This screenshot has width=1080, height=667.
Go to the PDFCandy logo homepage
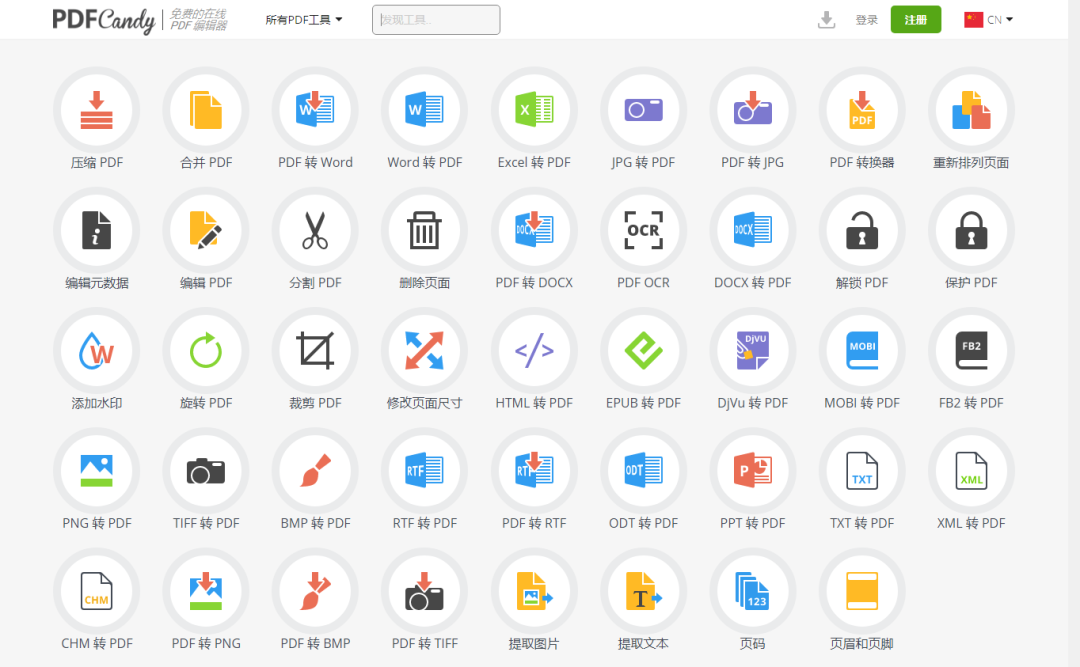[104, 20]
